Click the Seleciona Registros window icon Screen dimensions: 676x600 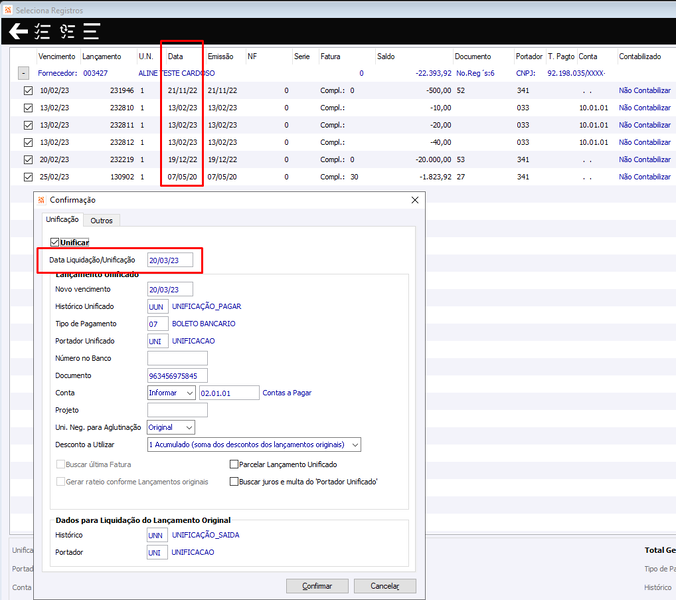(8, 10)
